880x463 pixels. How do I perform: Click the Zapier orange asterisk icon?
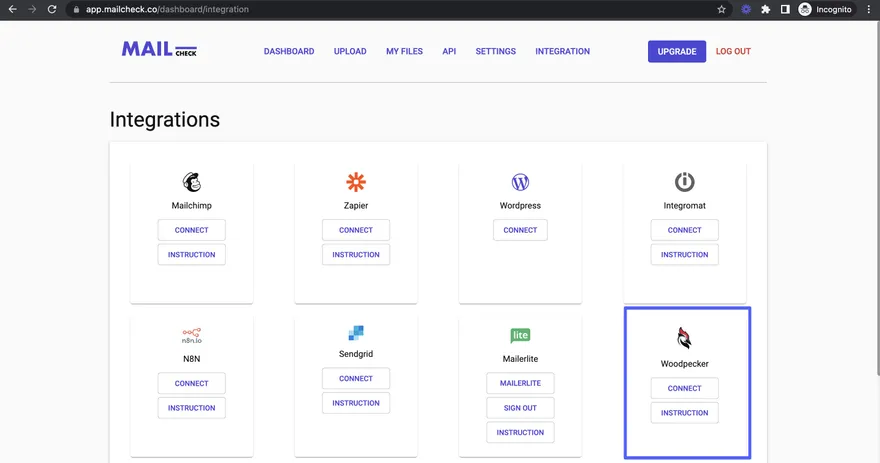click(356, 182)
